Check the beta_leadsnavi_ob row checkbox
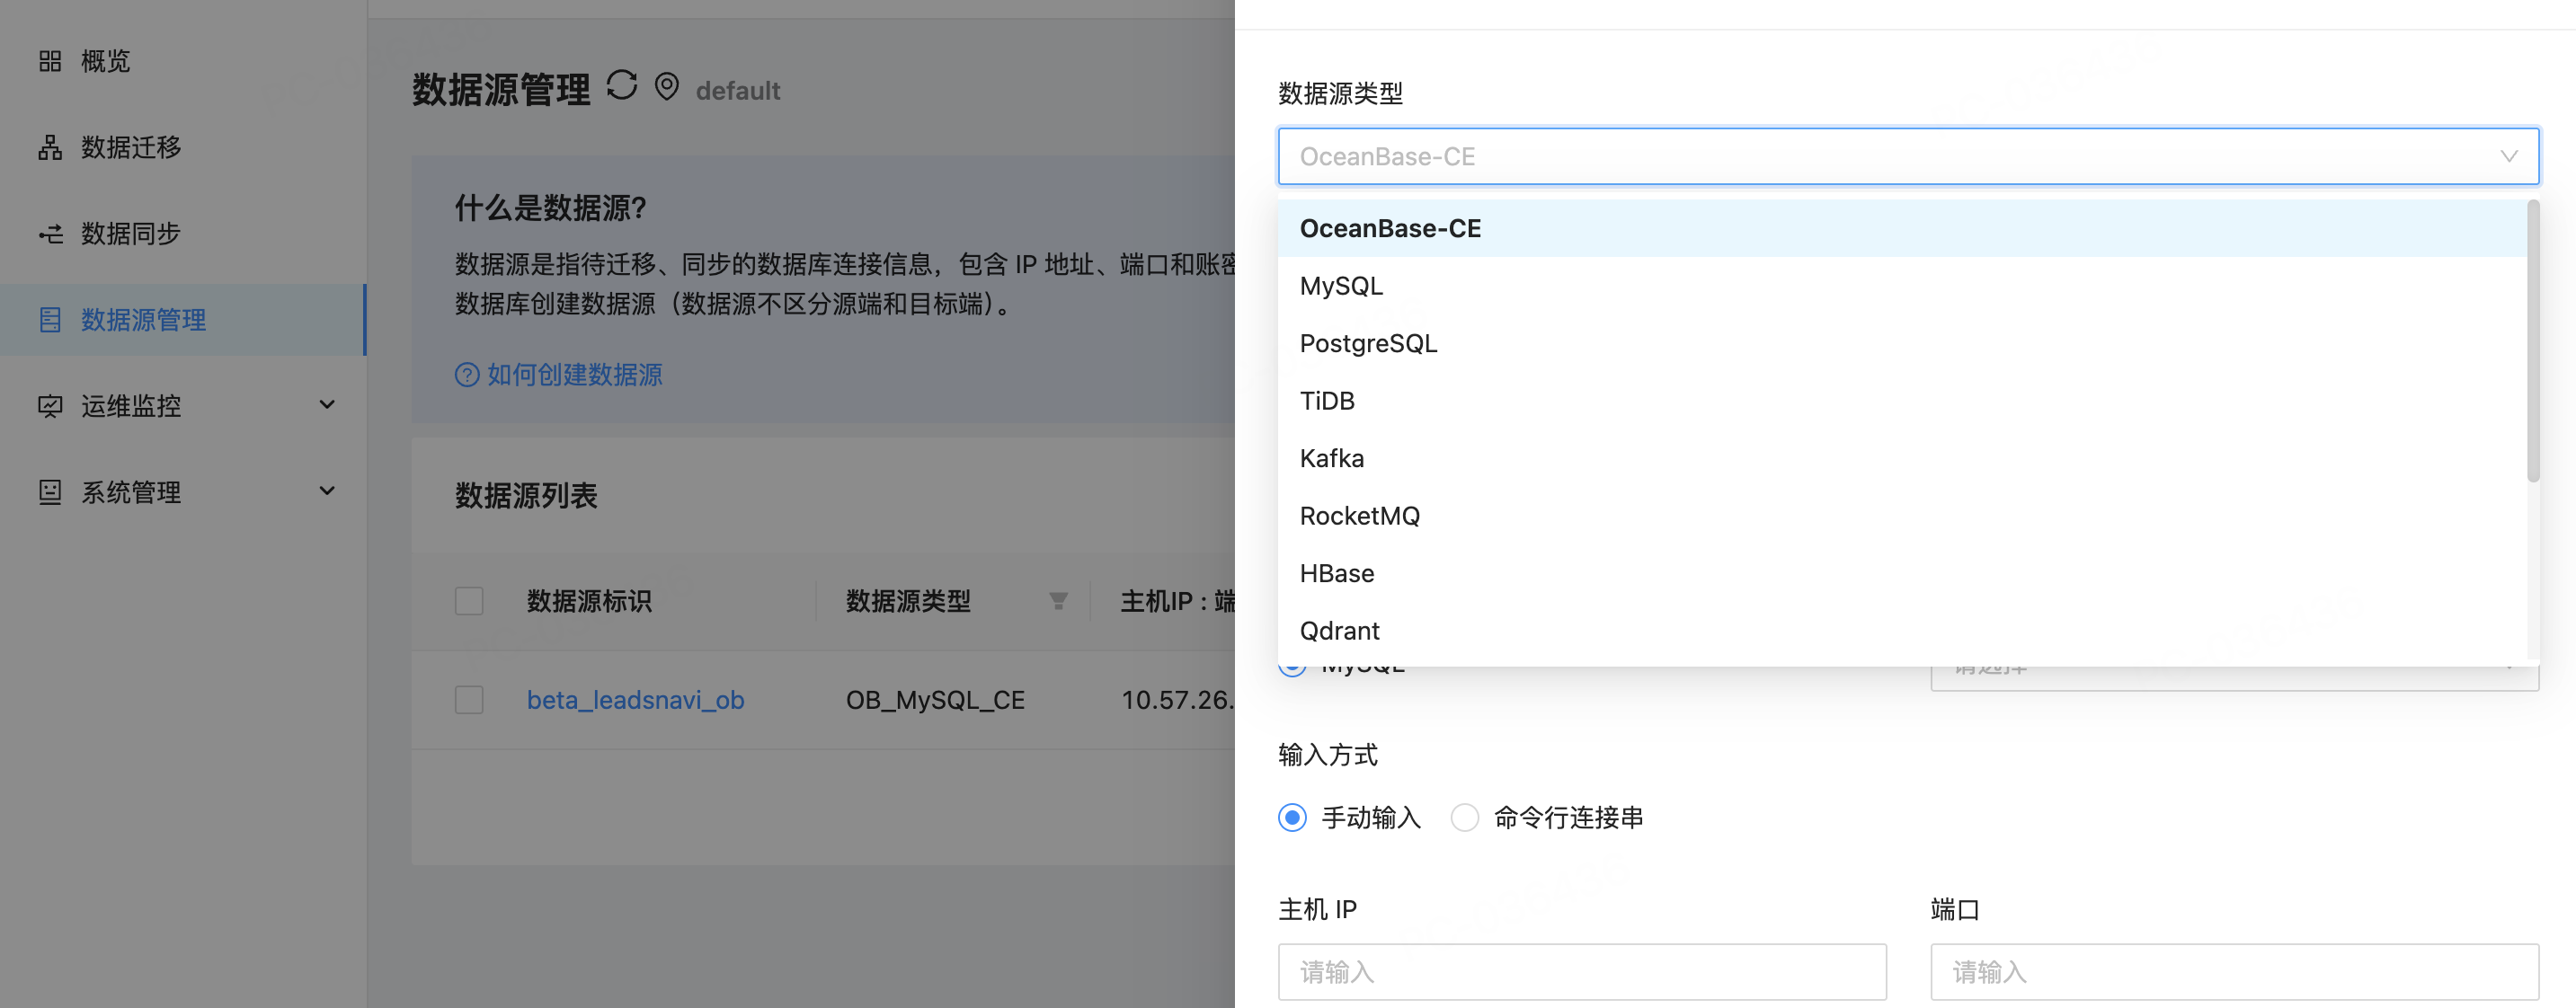This screenshot has height=1008, width=2576. [x=469, y=700]
